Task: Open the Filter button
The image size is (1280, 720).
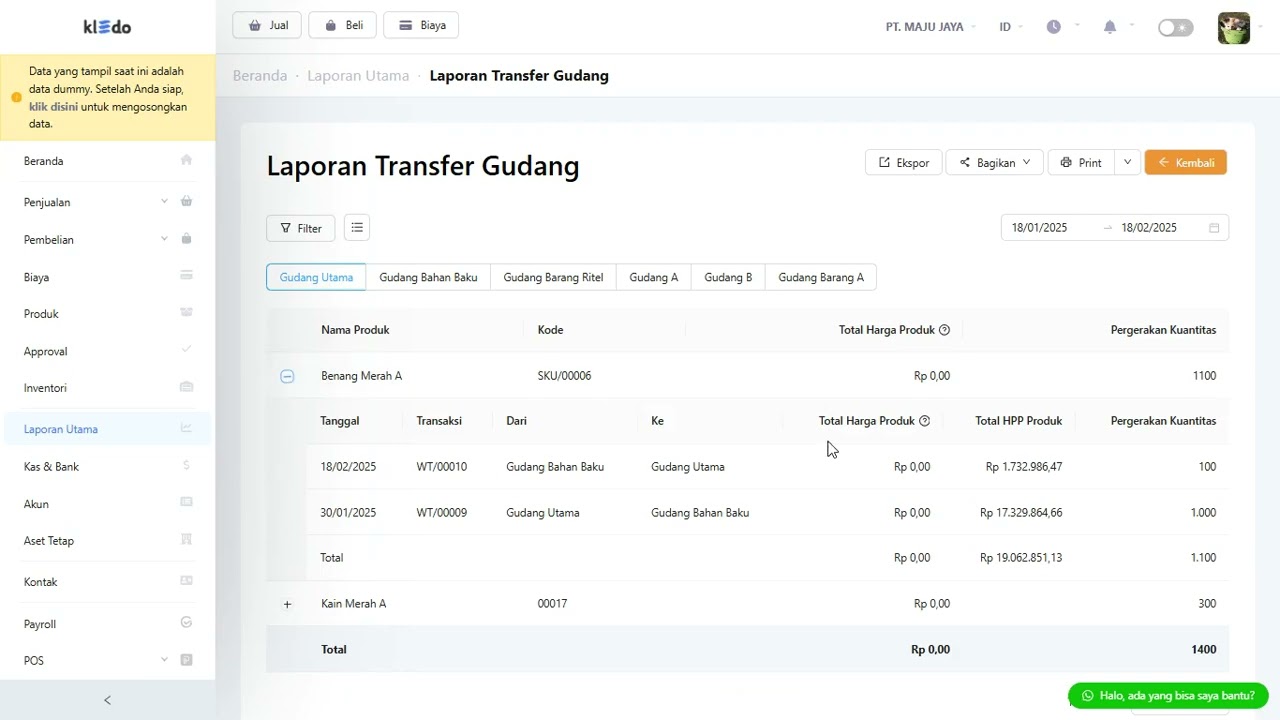Action: tap(301, 228)
